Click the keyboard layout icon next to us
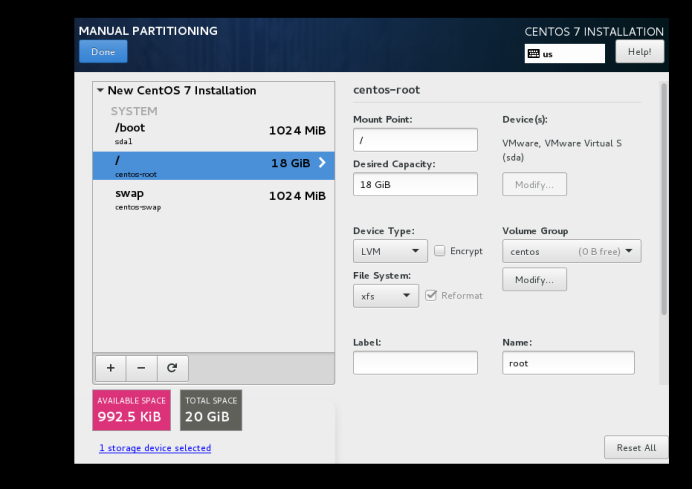Viewport: 693px width, 490px height. [x=533, y=54]
